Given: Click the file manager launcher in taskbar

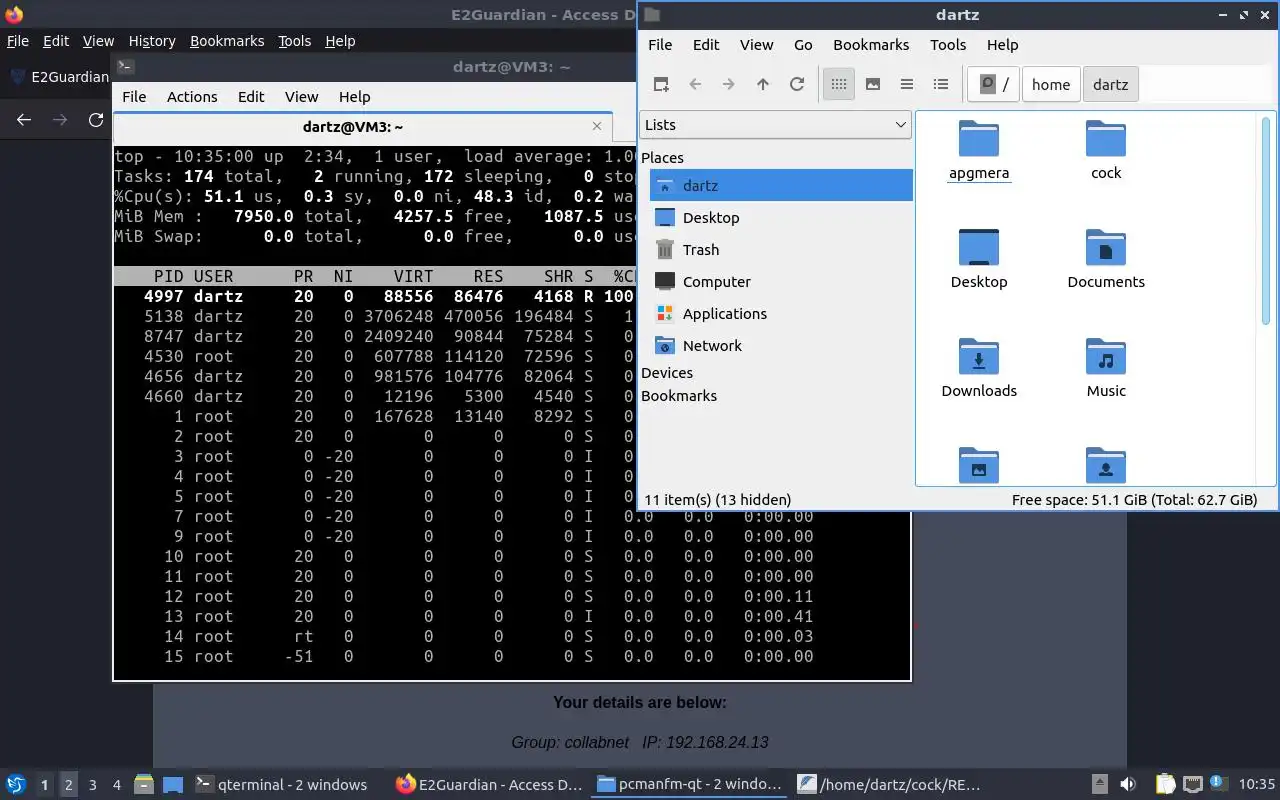Looking at the screenshot, I should [x=143, y=785].
